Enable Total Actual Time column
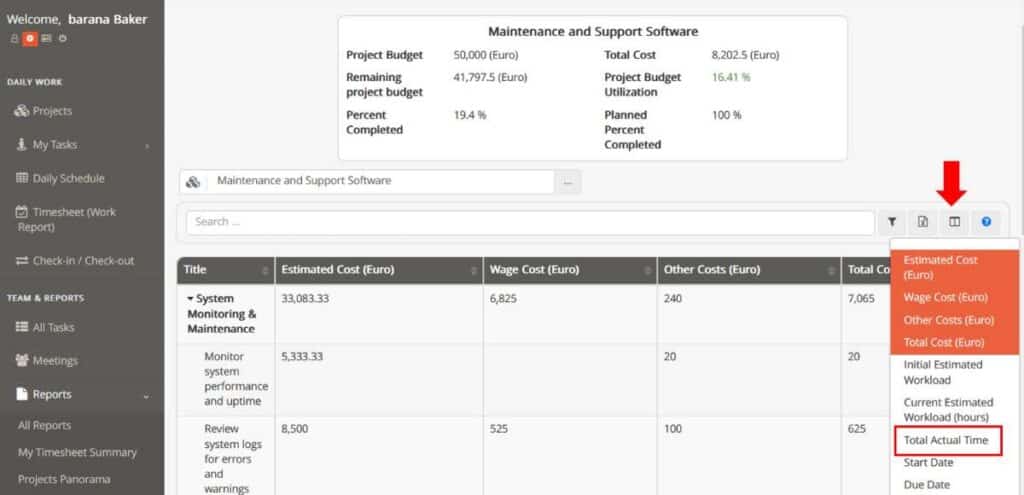The height and width of the screenshot is (495, 1024). [948, 440]
